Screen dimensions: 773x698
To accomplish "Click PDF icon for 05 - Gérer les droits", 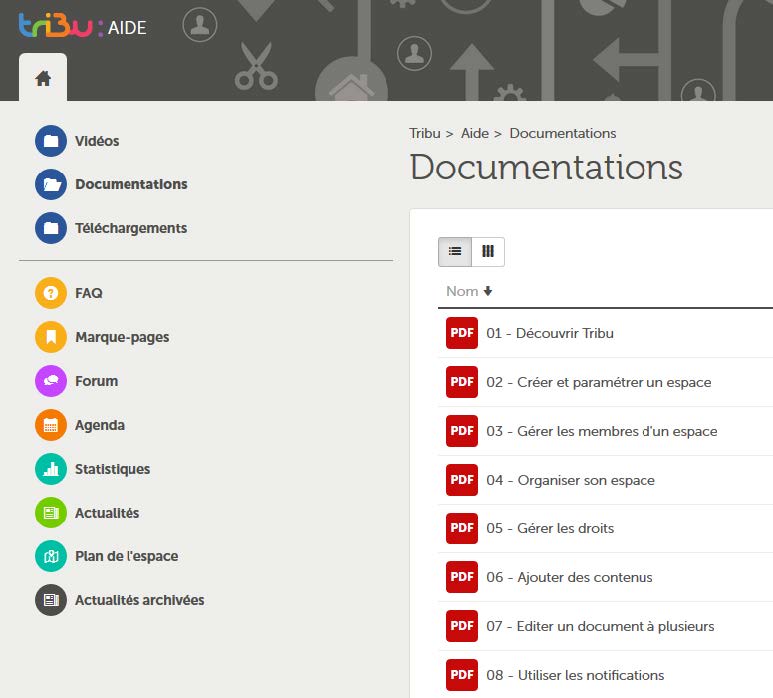I will tap(462, 528).
